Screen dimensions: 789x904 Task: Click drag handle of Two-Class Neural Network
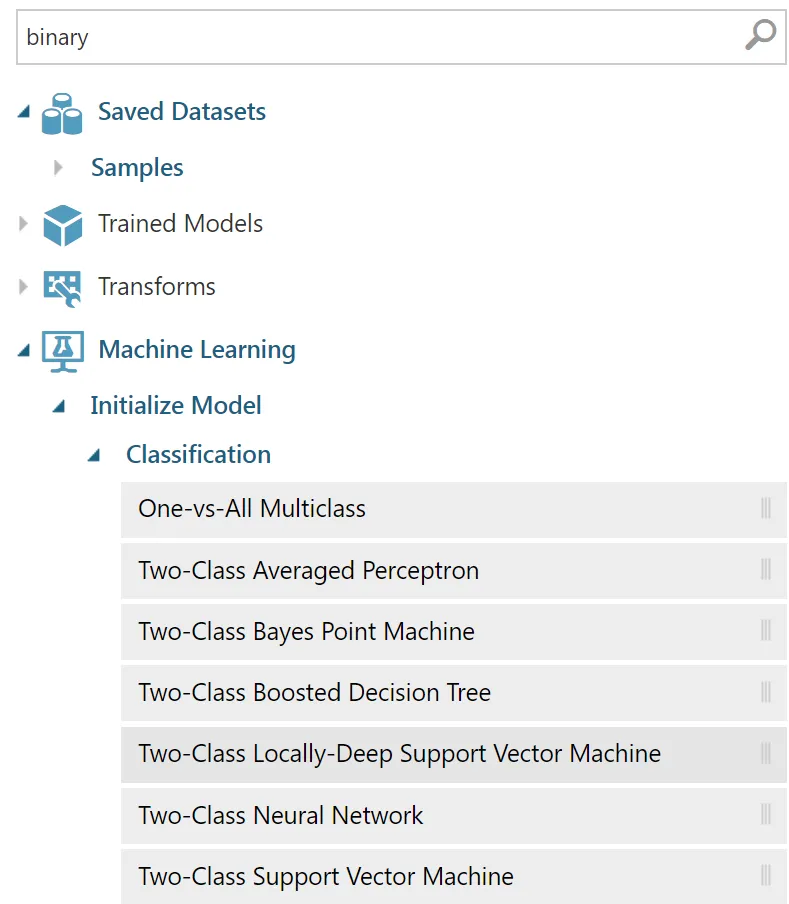tap(765, 815)
